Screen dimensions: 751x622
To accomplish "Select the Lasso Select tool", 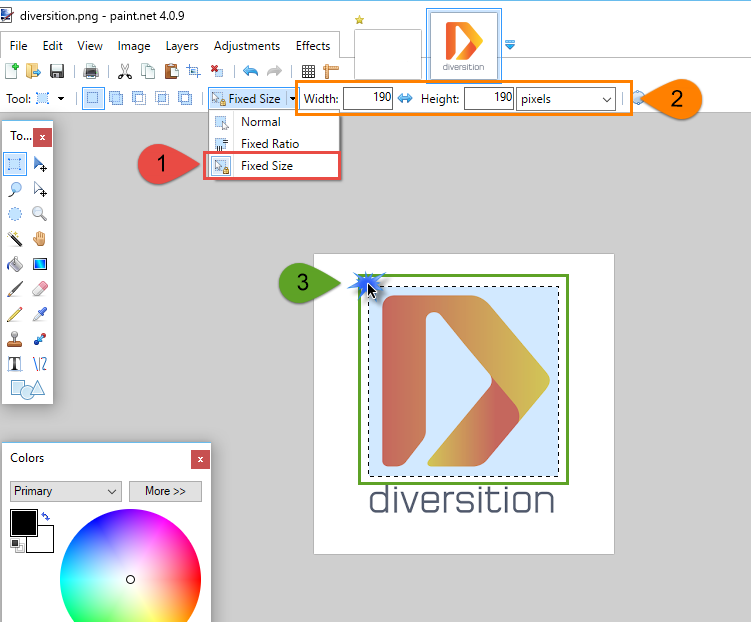I will coord(15,190).
